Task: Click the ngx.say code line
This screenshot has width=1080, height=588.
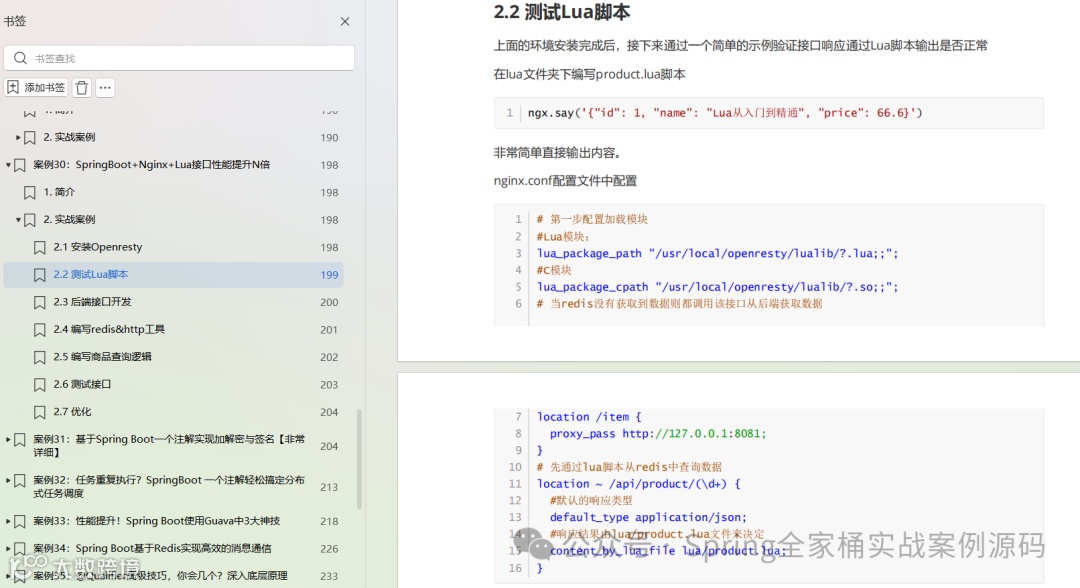Action: pyautogui.click(x=725, y=113)
